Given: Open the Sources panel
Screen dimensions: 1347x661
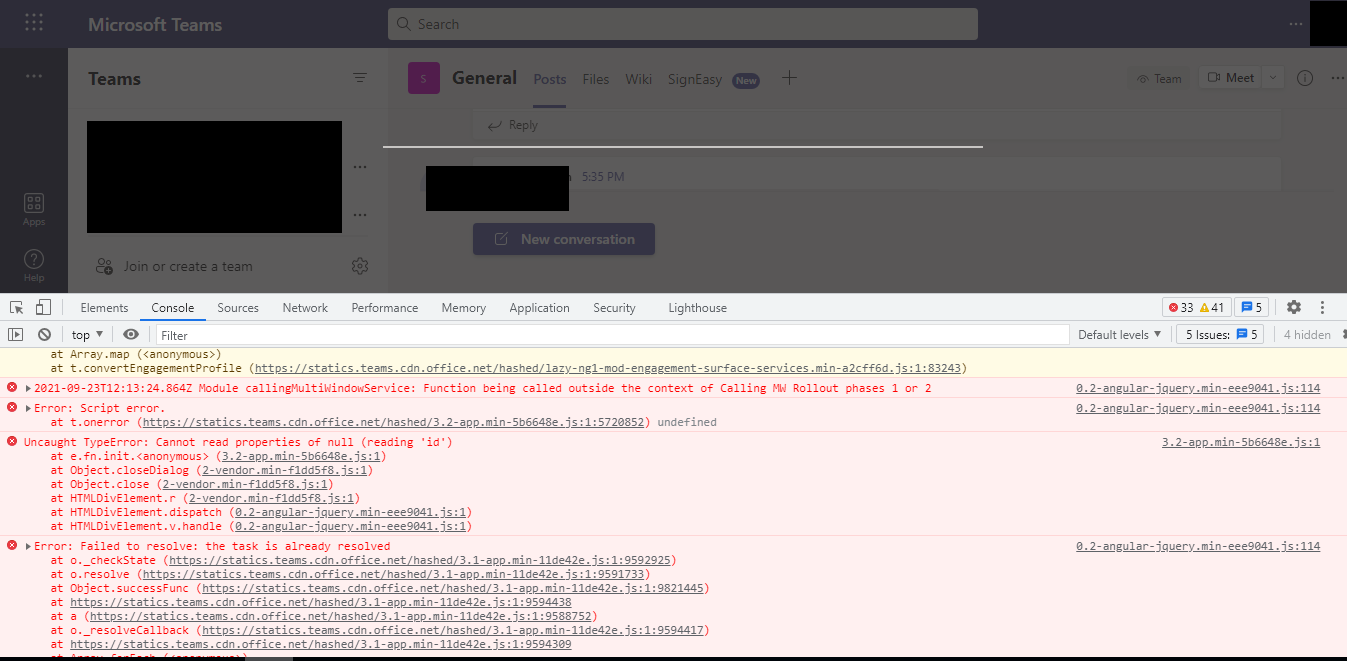Looking at the screenshot, I should [238, 308].
